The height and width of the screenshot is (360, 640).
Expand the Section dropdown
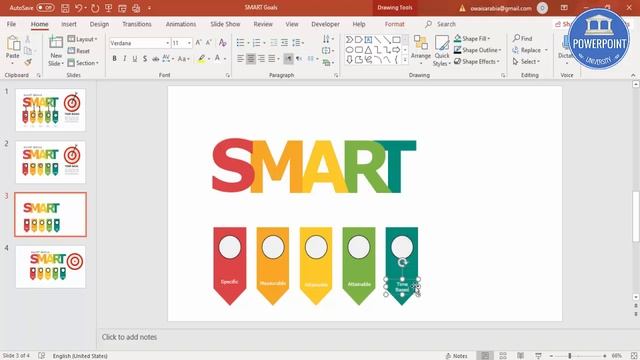click(x=83, y=63)
